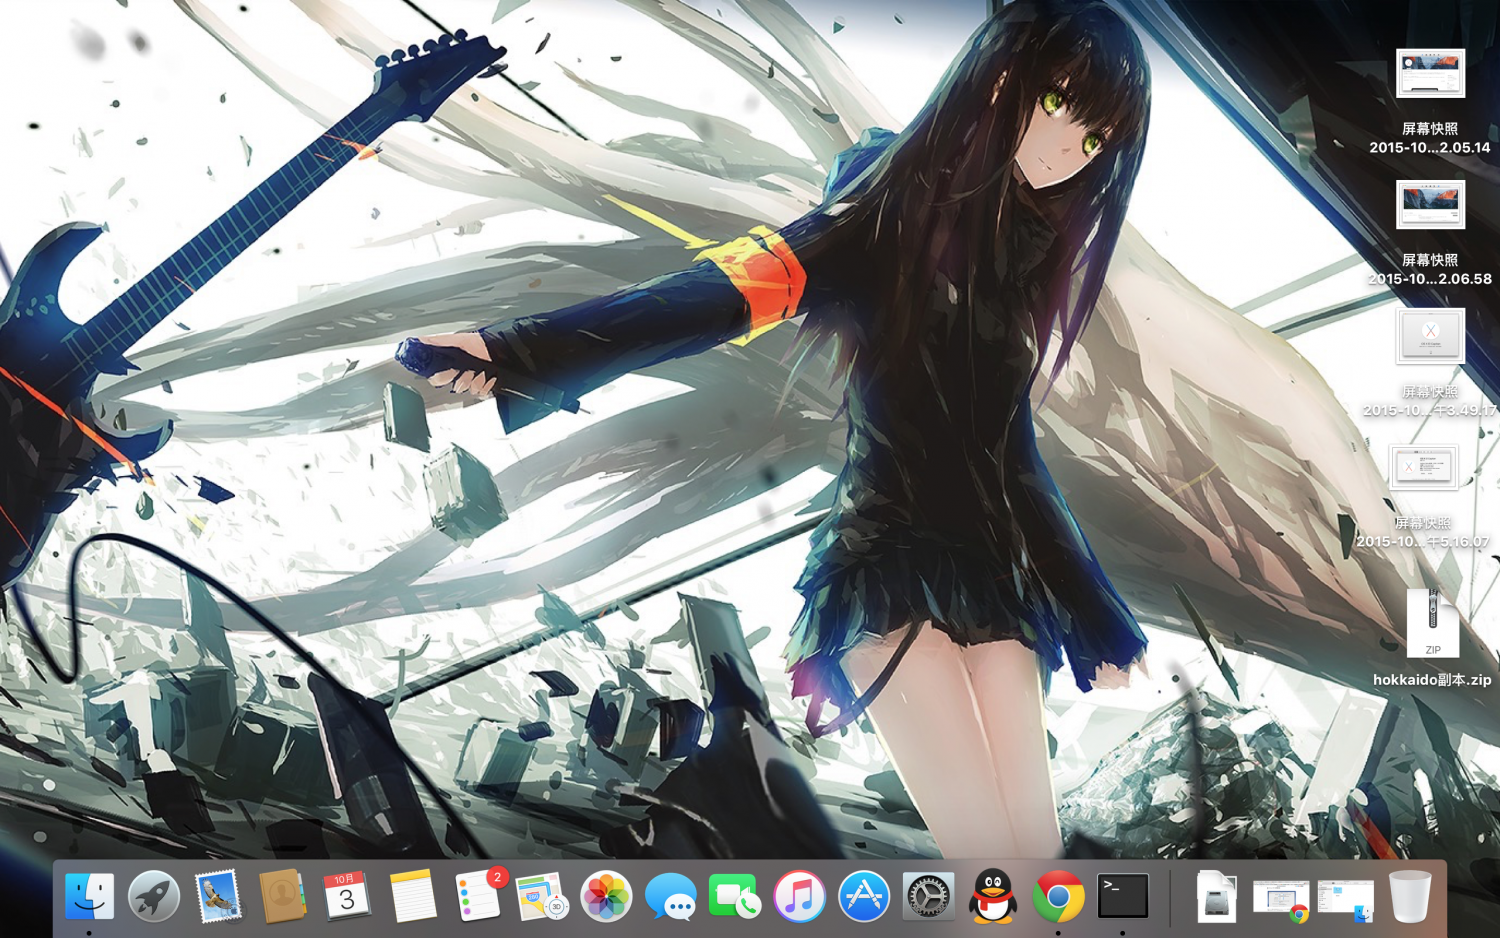The height and width of the screenshot is (938, 1500).
Task: Open System Preferences gear icon
Action: 929,896
